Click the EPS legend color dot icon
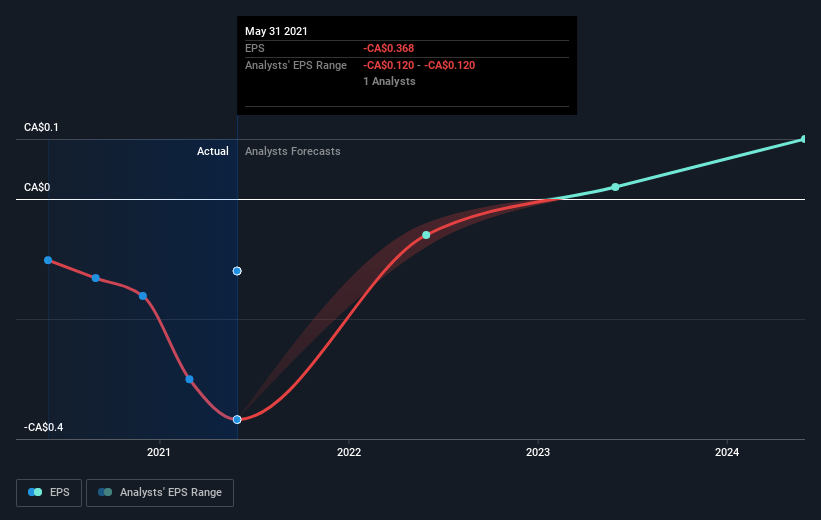Viewport: 821px width, 520px height. [x=35, y=492]
